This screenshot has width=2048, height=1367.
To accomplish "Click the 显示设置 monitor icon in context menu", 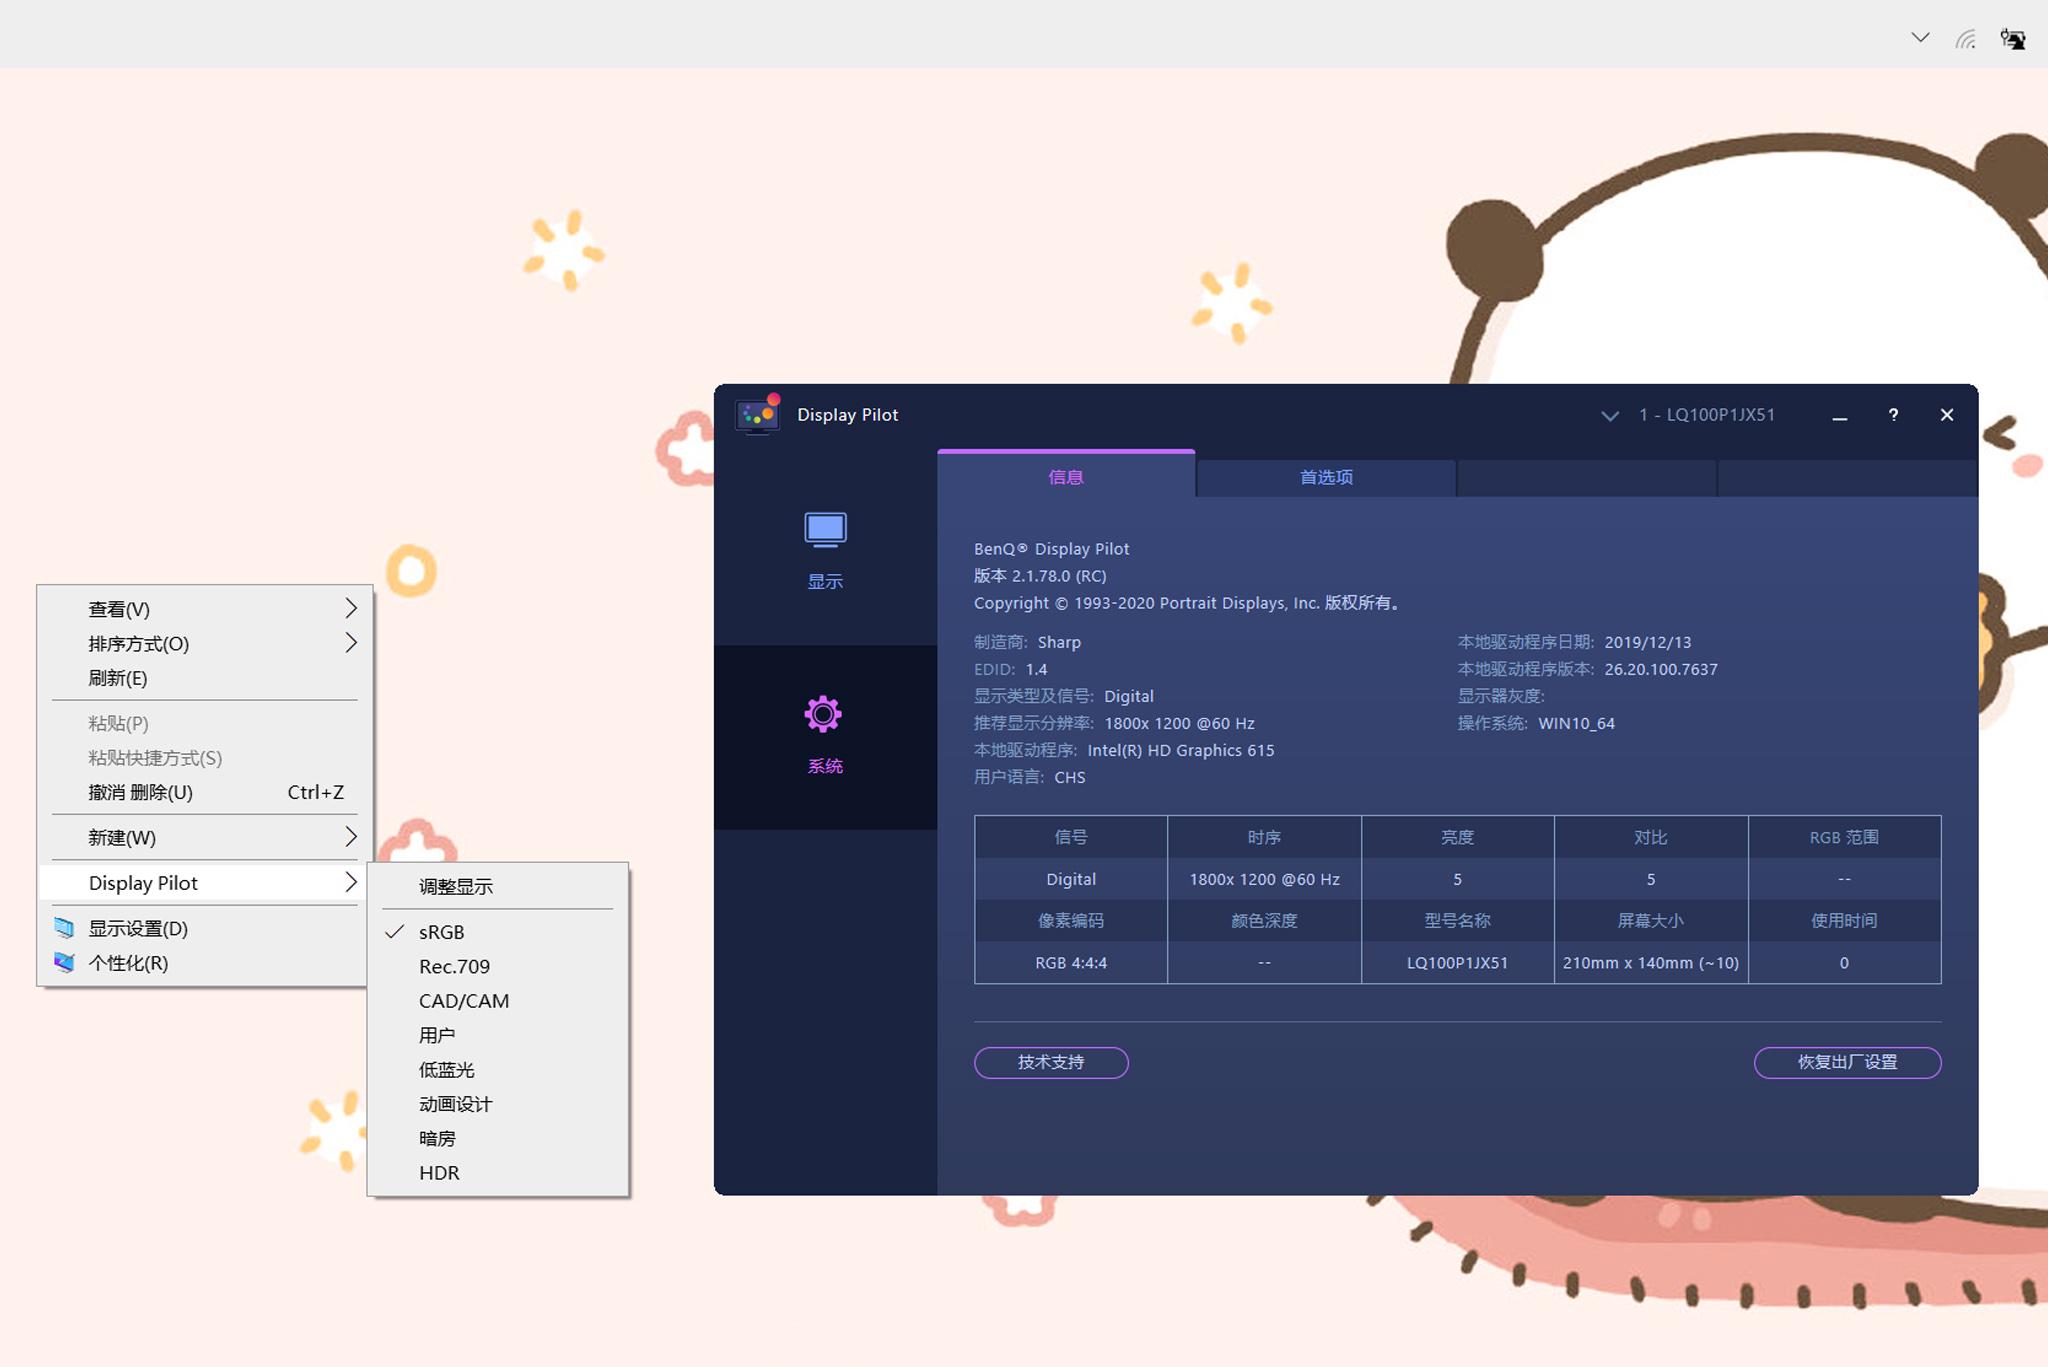I will [64, 928].
